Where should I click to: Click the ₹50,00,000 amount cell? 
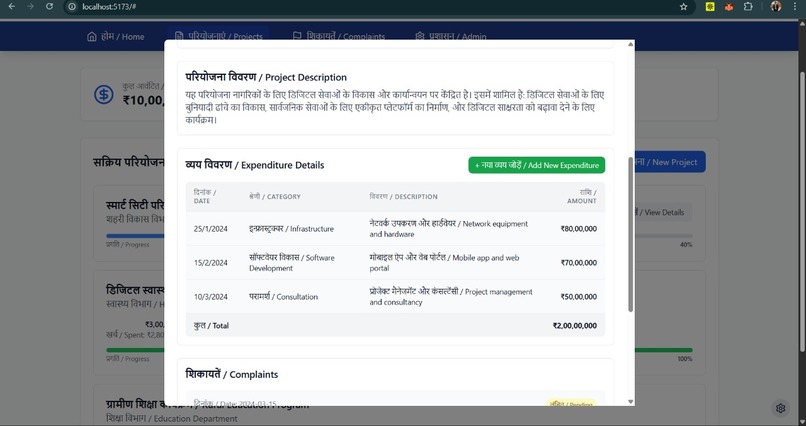[578, 297]
